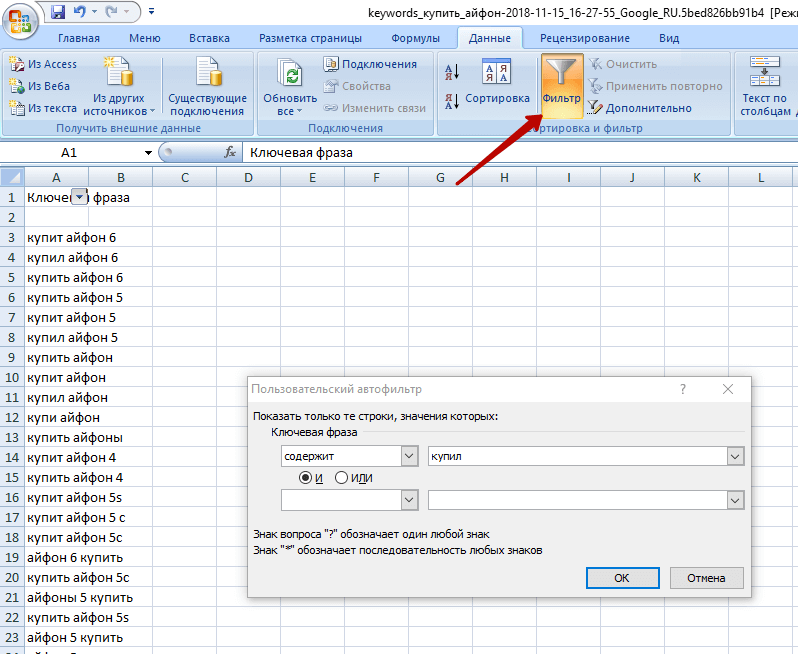This screenshot has height=654, width=798.
Task: Click the formula bar showing Ключевая фраза
Action: coord(500,153)
